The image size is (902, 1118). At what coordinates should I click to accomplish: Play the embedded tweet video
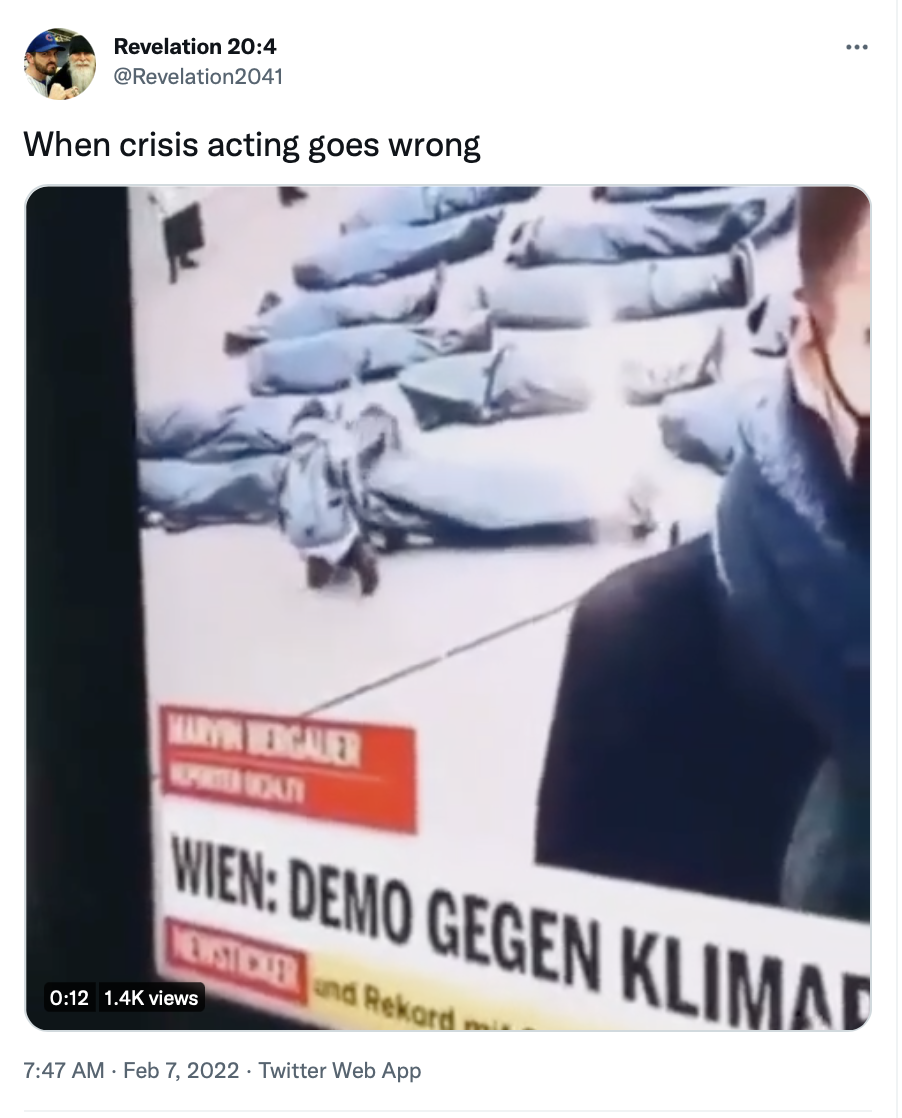click(448, 608)
